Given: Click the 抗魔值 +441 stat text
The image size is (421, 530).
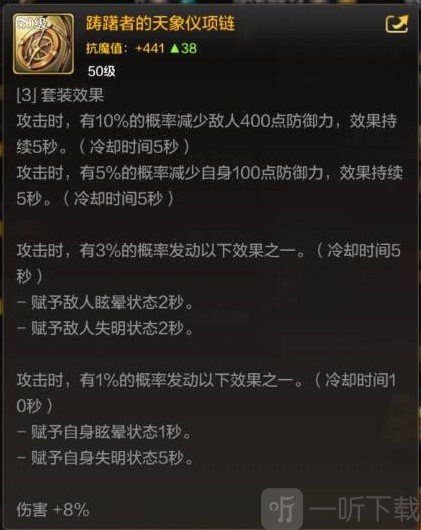Looking at the screenshot, I should [x=125, y=49].
